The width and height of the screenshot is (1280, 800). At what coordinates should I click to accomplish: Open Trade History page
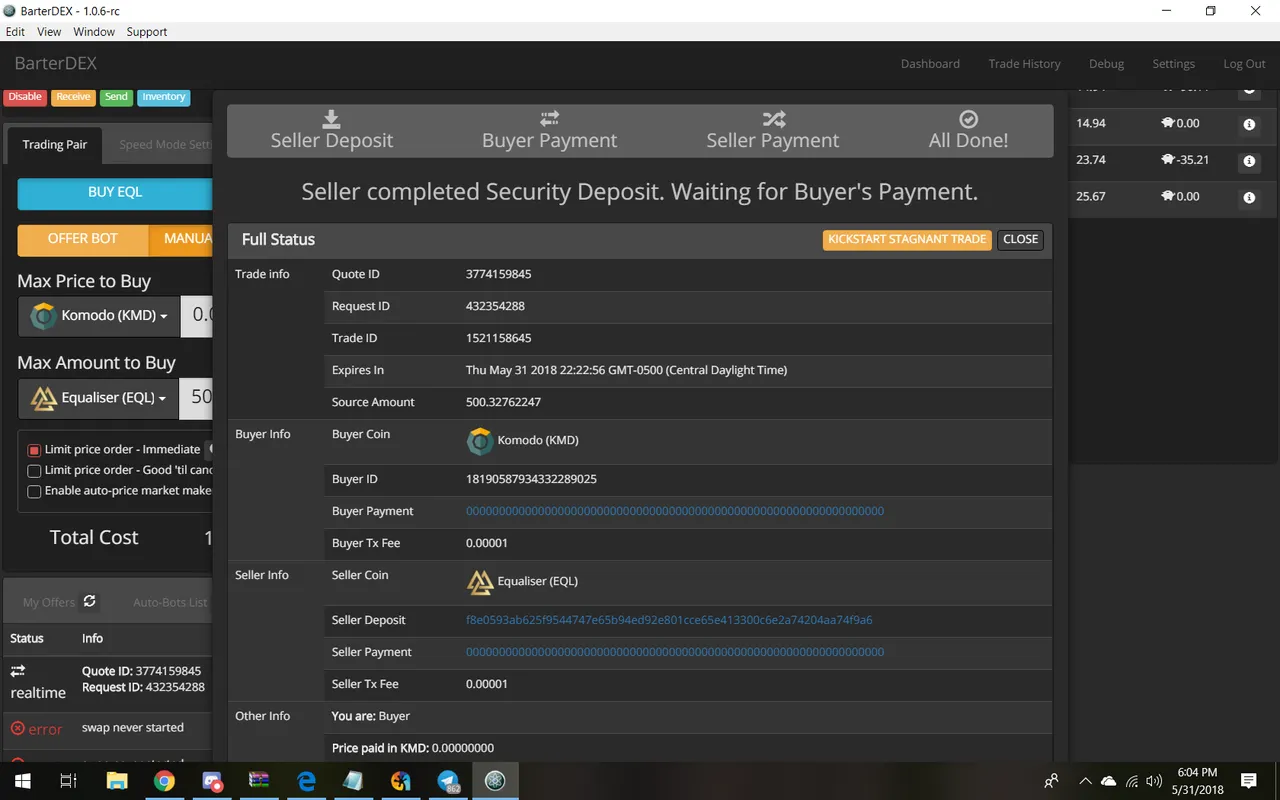tap(1024, 64)
